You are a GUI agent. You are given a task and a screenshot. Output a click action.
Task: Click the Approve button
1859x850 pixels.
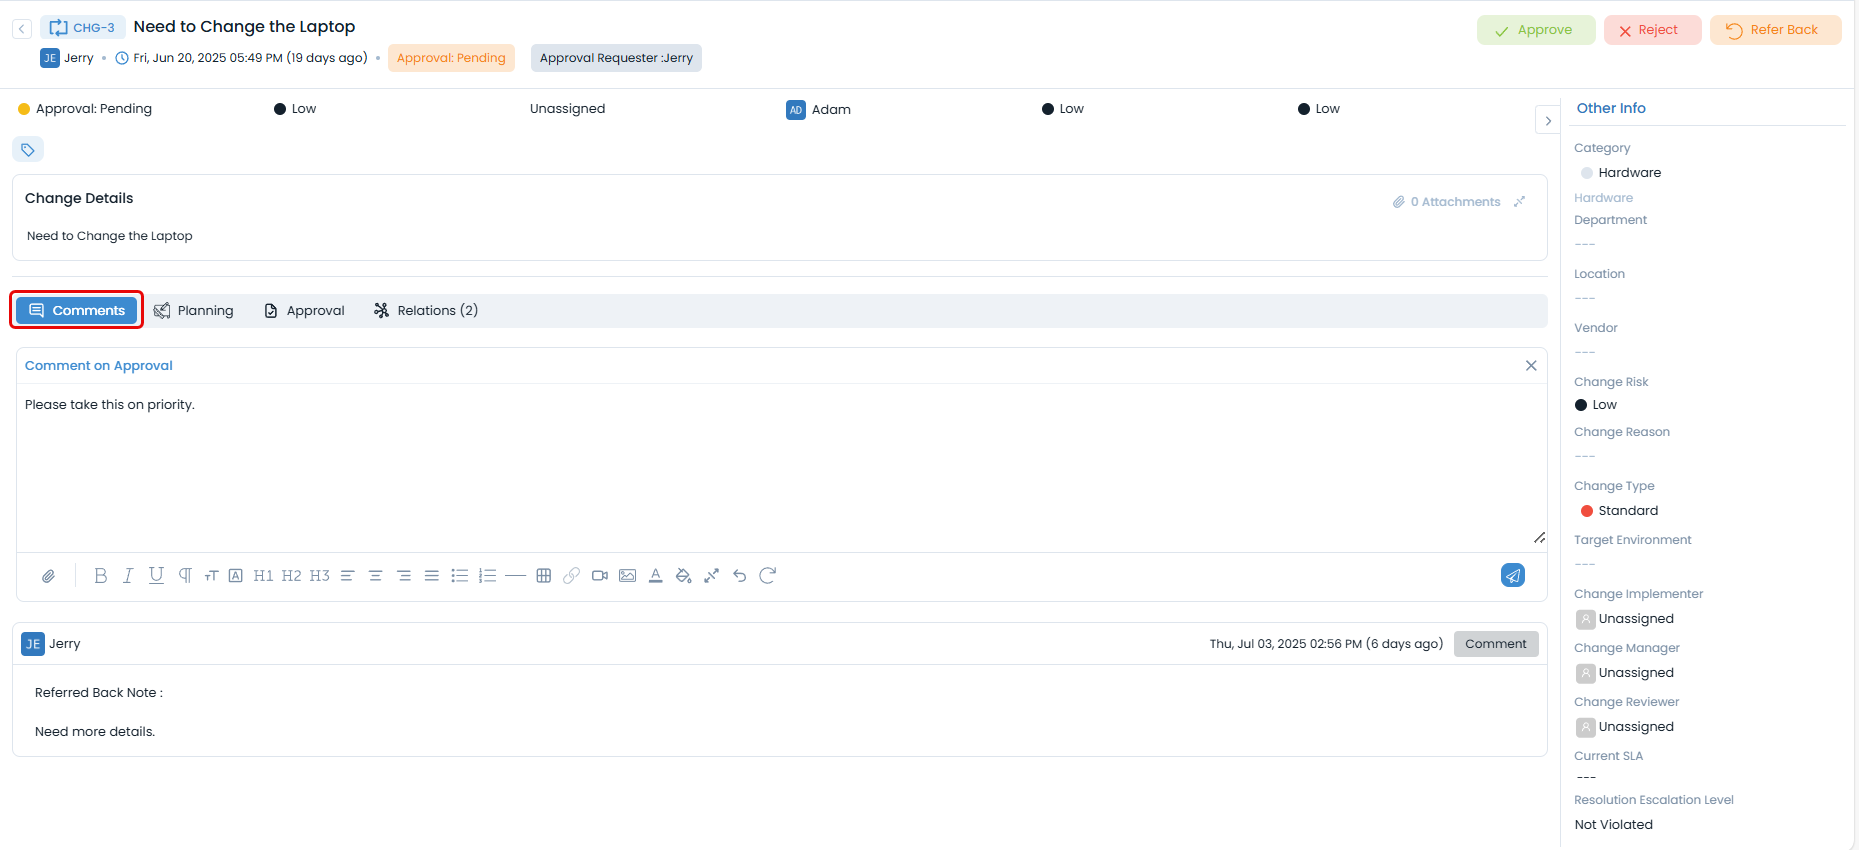(x=1535, y=30)
